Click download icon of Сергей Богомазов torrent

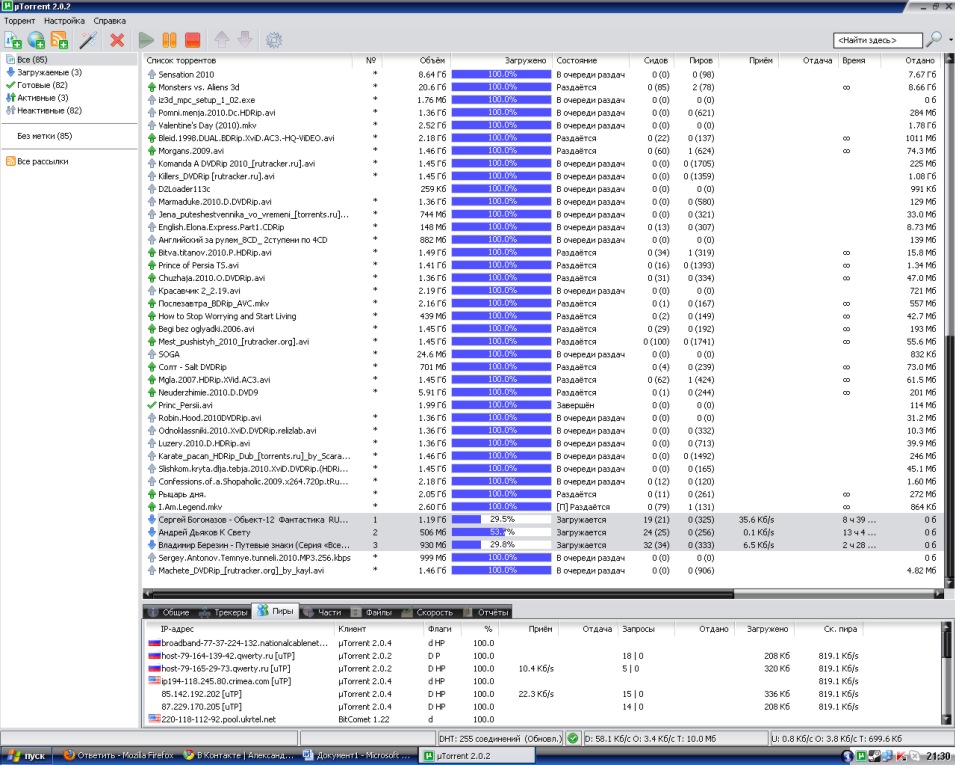tap(152, 520)
